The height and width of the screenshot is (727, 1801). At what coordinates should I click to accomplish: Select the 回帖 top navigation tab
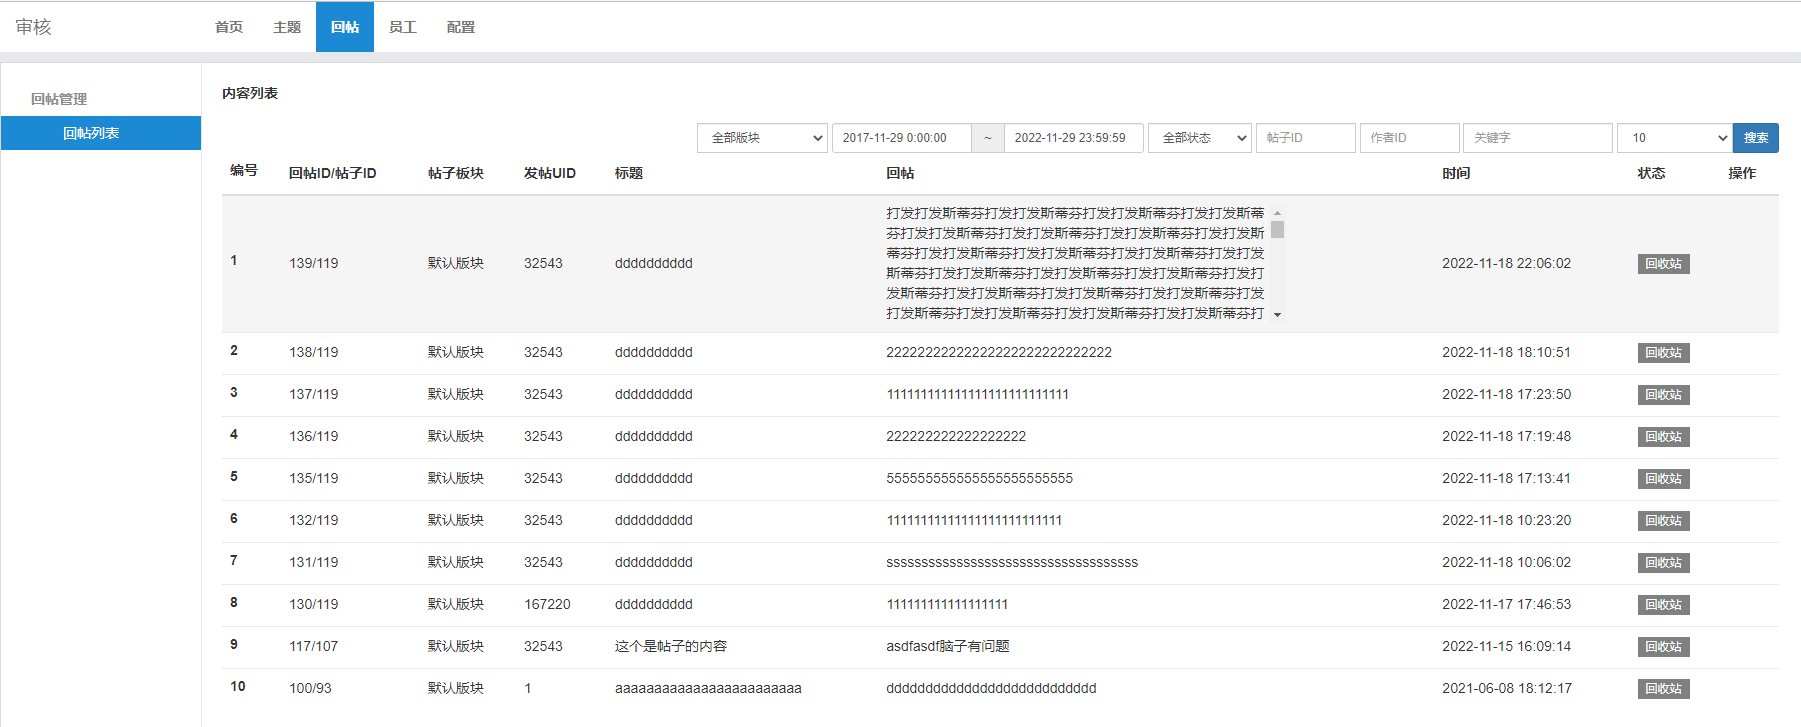tap(345, 27)
